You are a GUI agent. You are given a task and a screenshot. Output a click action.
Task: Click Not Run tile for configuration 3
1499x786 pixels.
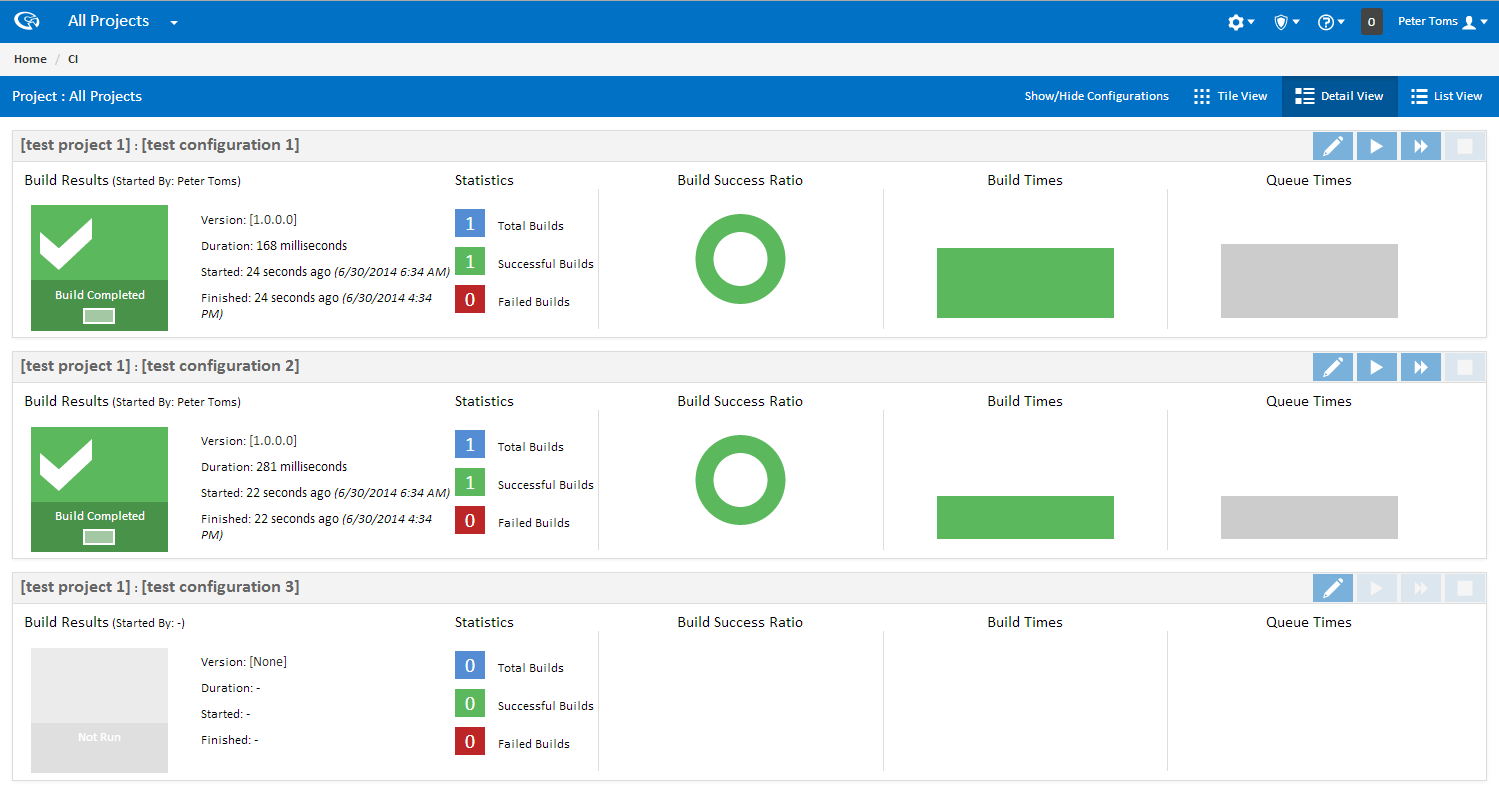coord(99,710)
